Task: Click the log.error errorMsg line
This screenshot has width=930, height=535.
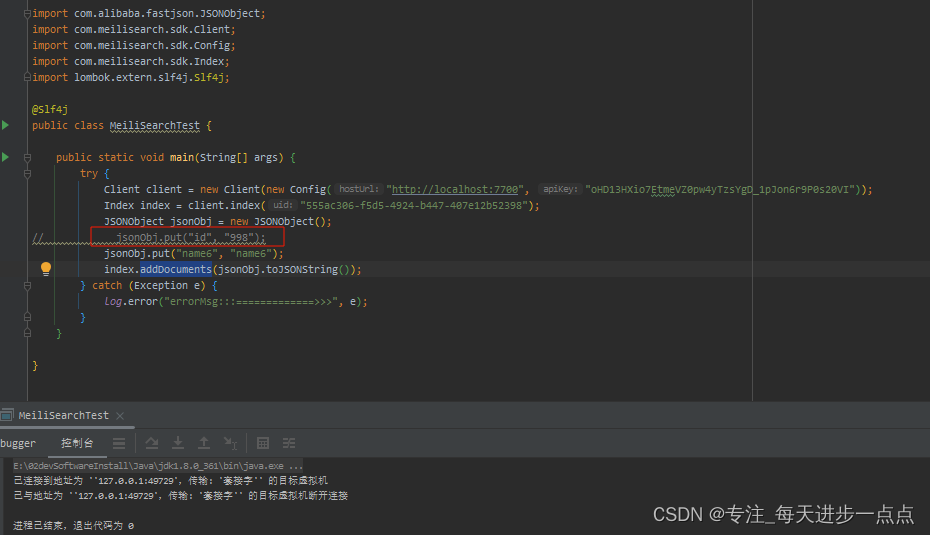Action: pyautogui.click(x=236, y=301)
